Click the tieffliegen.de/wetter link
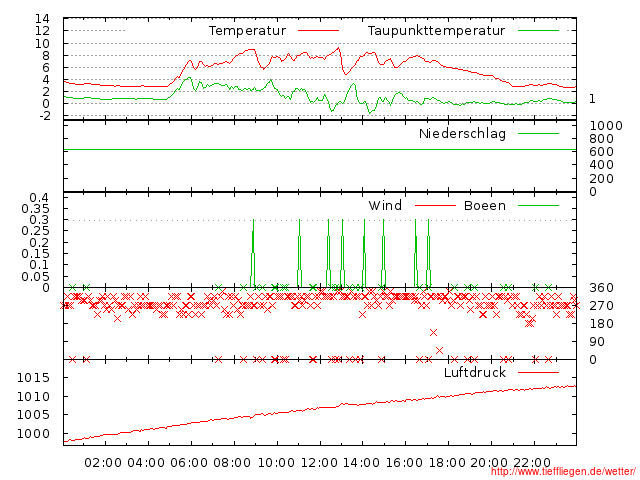Image resolution: width=640 pixels, height=480 pixels. pyautogui.click(x=563, y=471)
